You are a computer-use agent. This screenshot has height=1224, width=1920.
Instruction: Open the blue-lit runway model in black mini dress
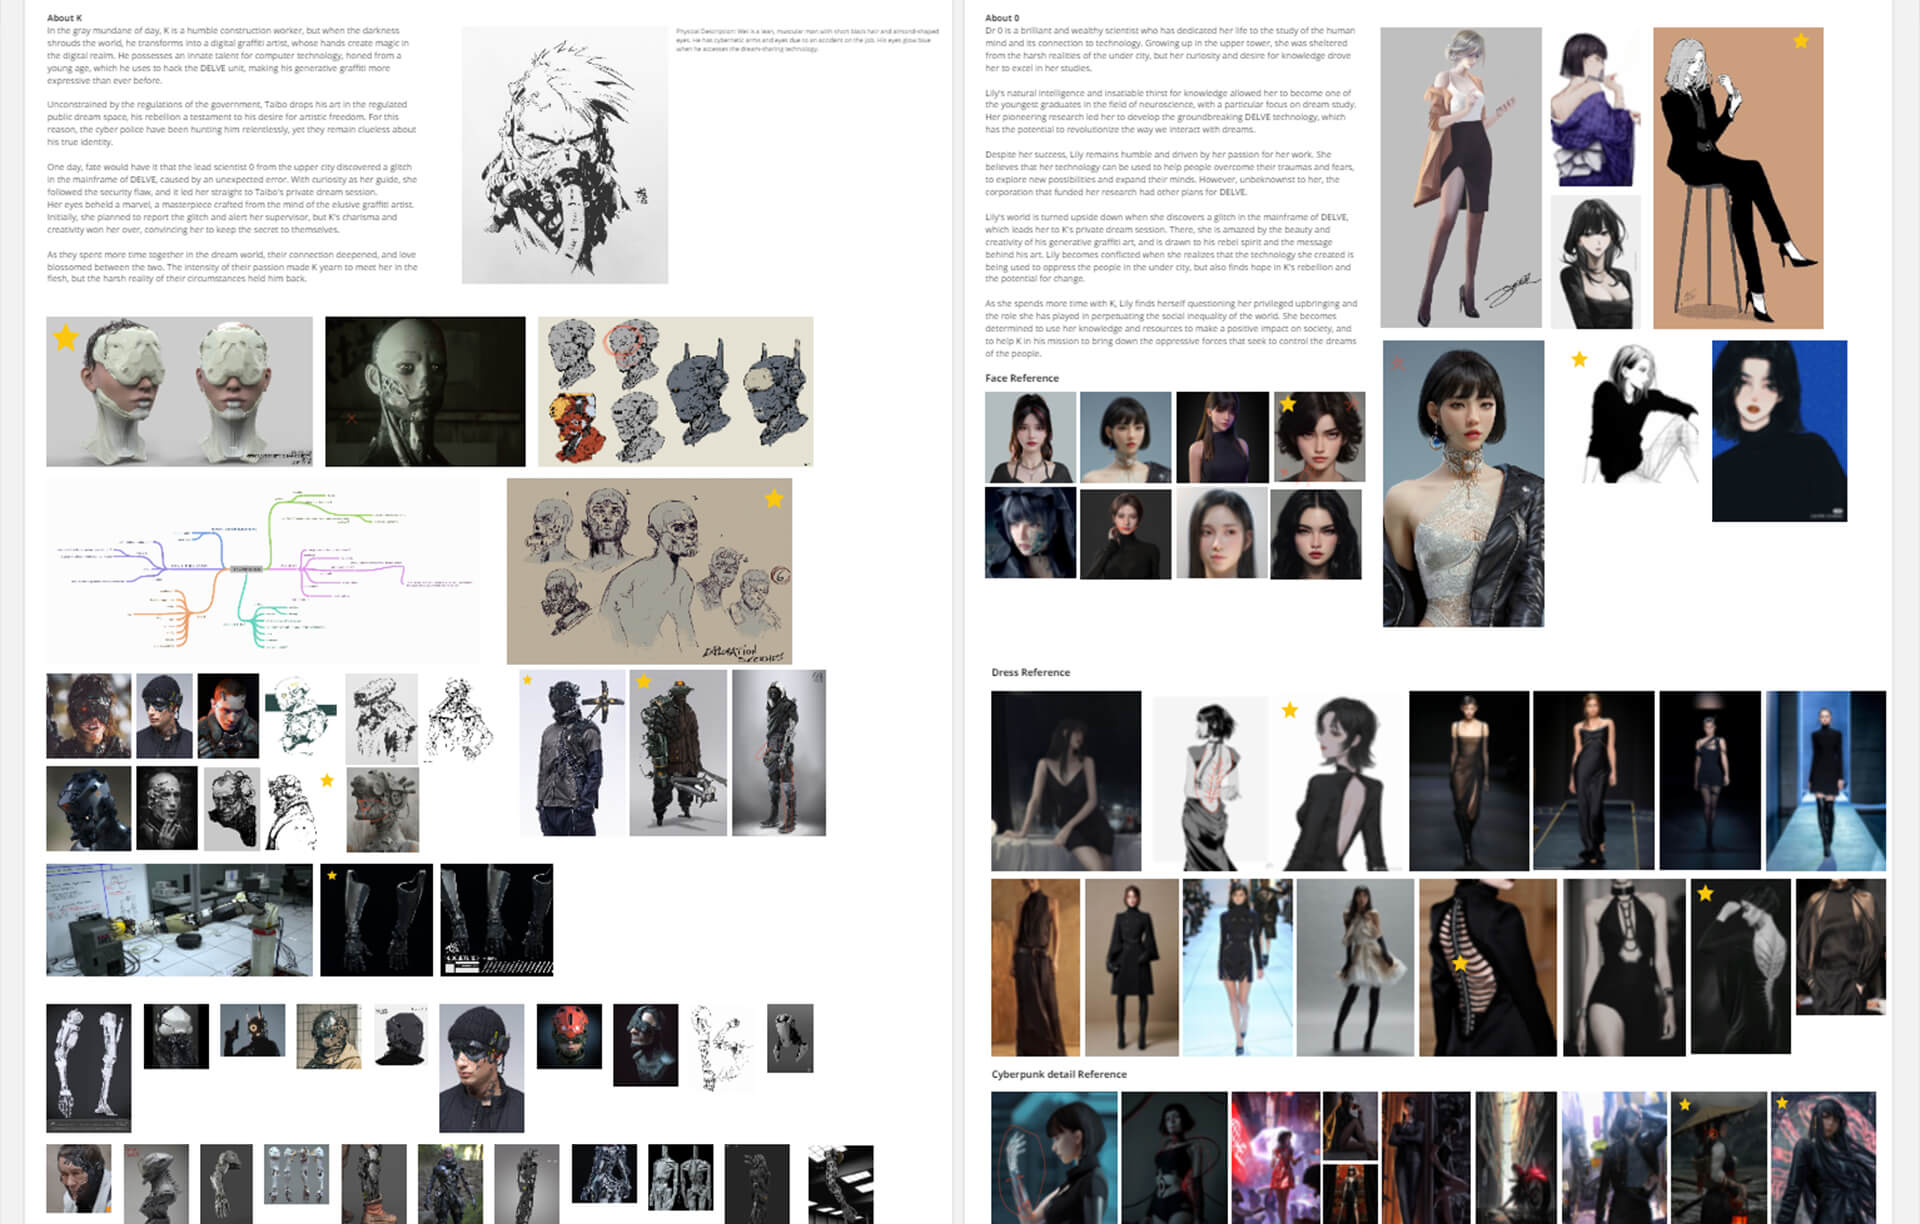(x=1826, y=781)
